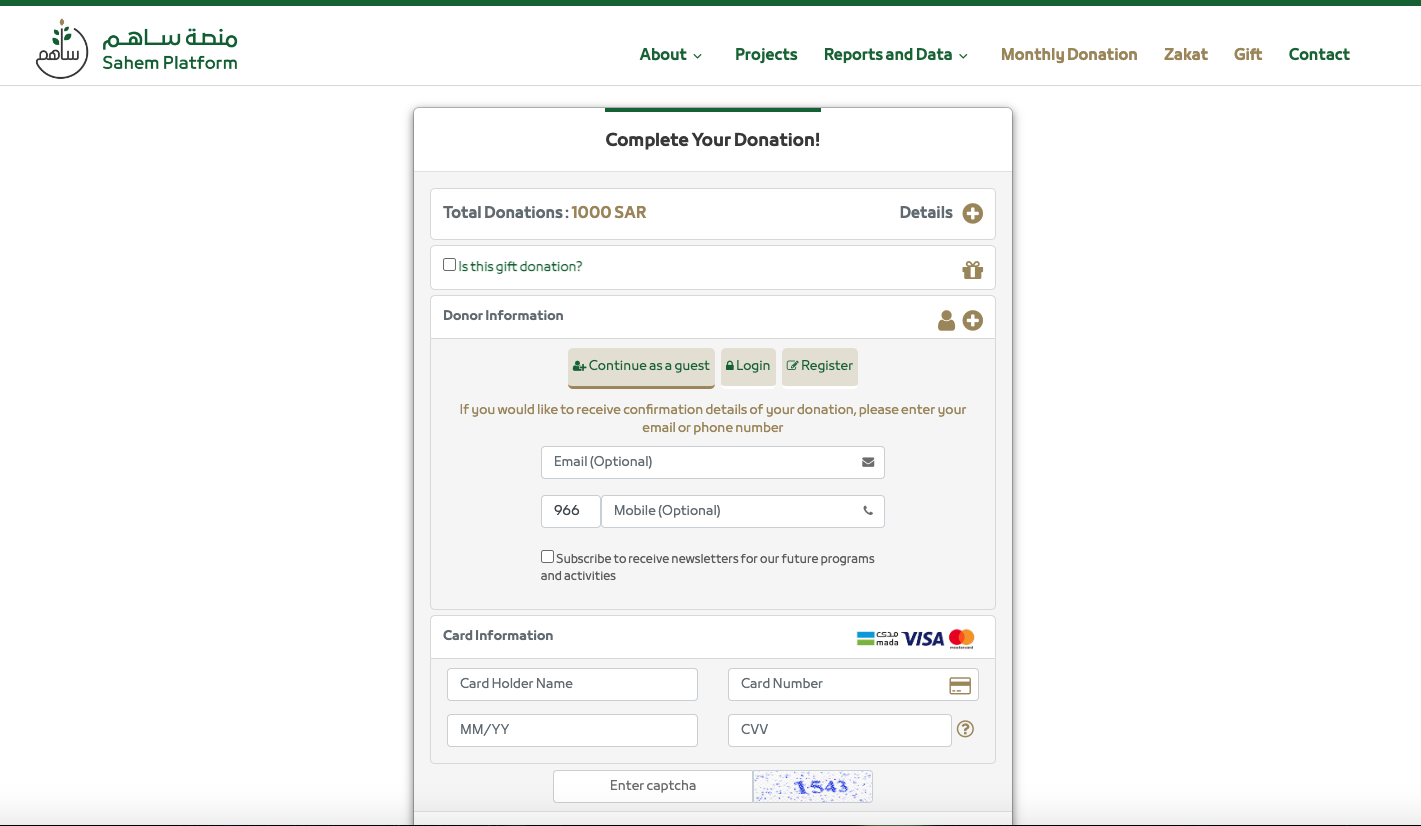
Task: Focus the Card Holder Name field
Action: (572, 684)
